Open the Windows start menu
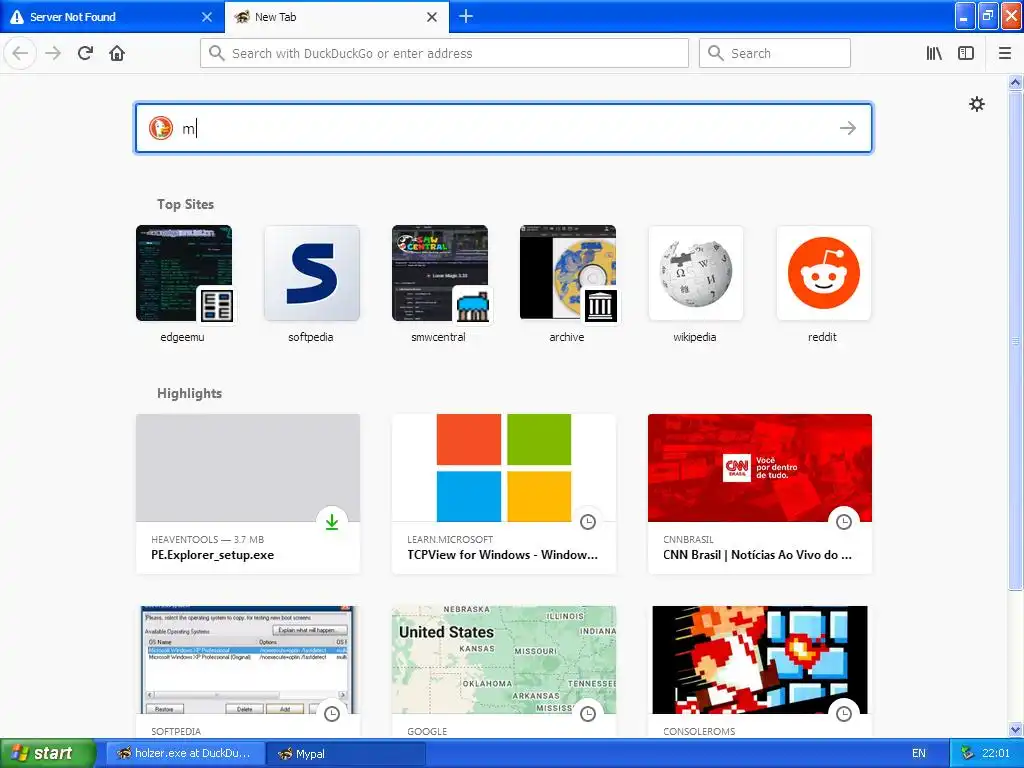Image resolution: width=1024 pixels, height=768 pixels. 47,753
